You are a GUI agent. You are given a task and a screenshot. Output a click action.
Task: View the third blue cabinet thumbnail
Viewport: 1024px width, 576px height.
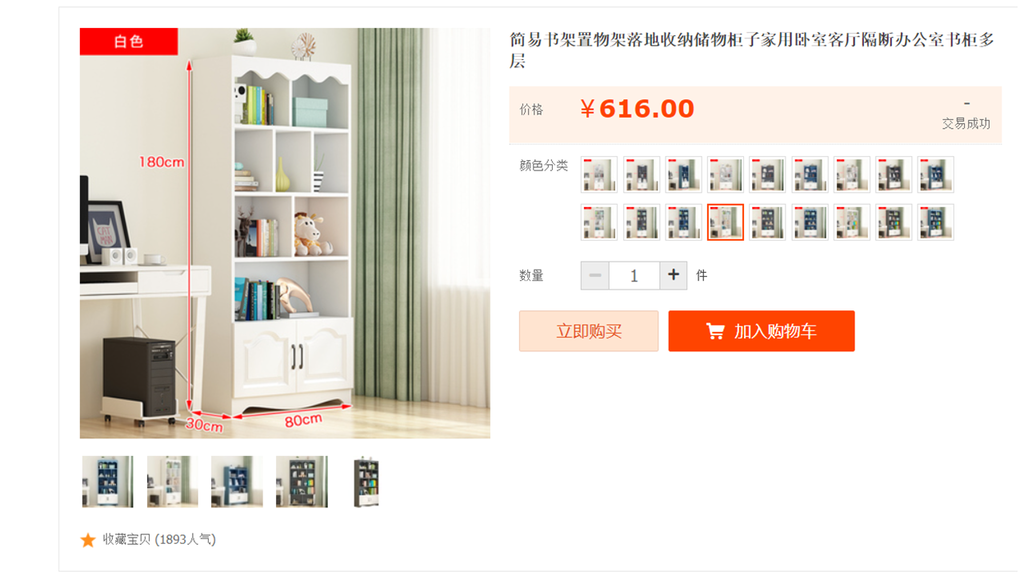click(236, 482)
